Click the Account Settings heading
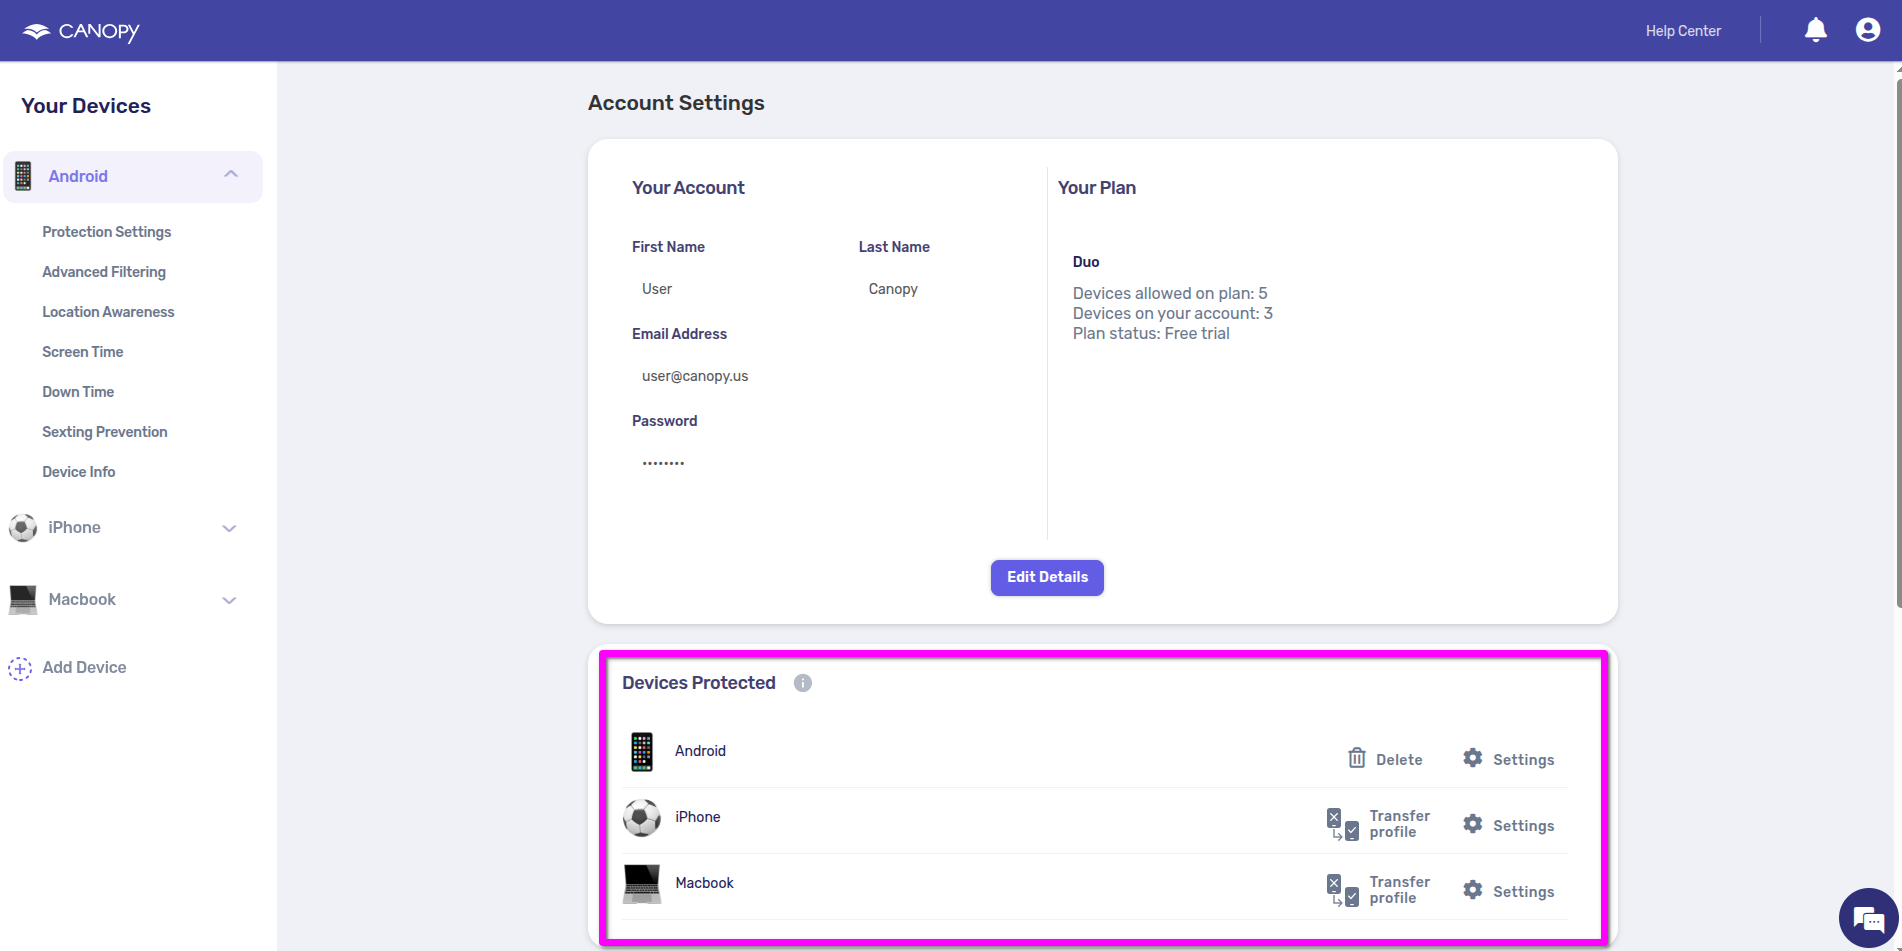1902x951 pixels. (676, 103)
